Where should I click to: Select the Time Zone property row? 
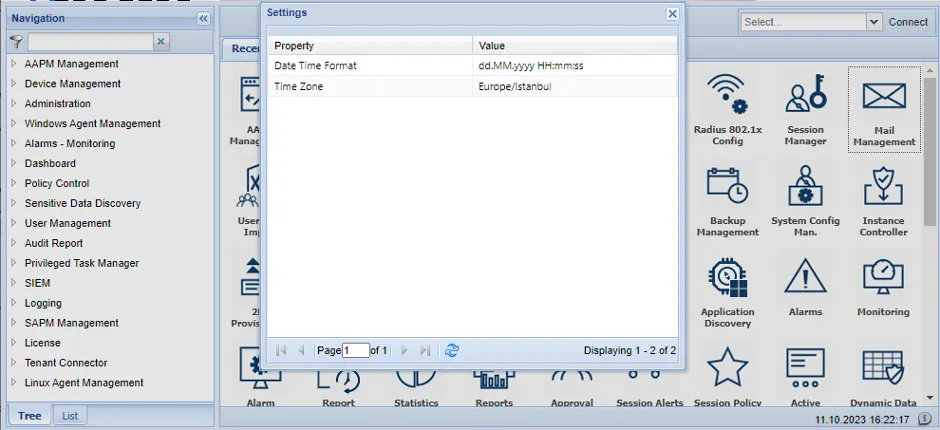point(472,86)
